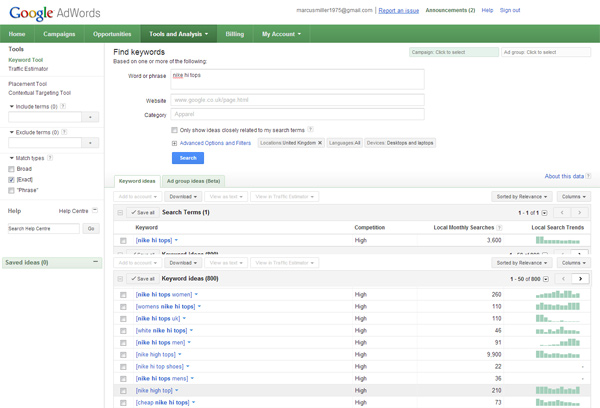Add the include term with plus button
Screen dimensions: 600x408
click(x=90, y=117)
